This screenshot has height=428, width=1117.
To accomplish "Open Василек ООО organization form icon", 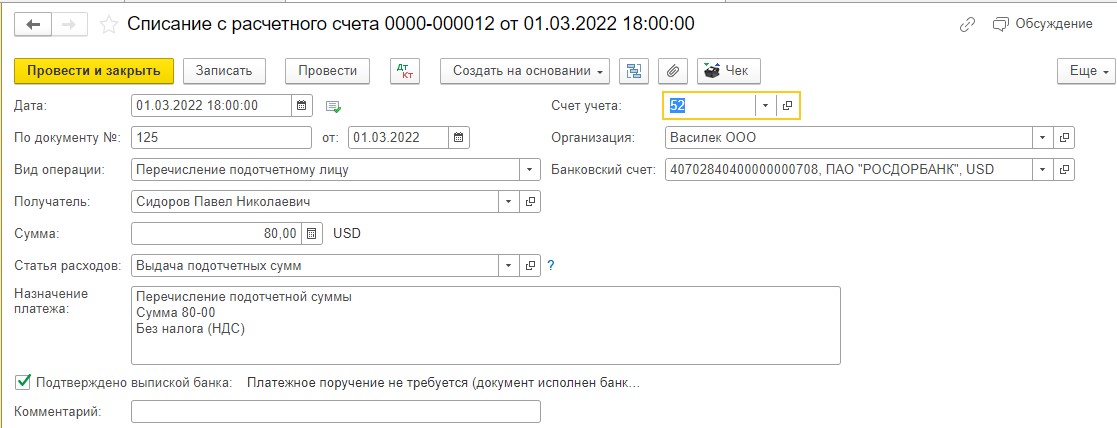I will pyautogui.click(x=1064, y=137).
